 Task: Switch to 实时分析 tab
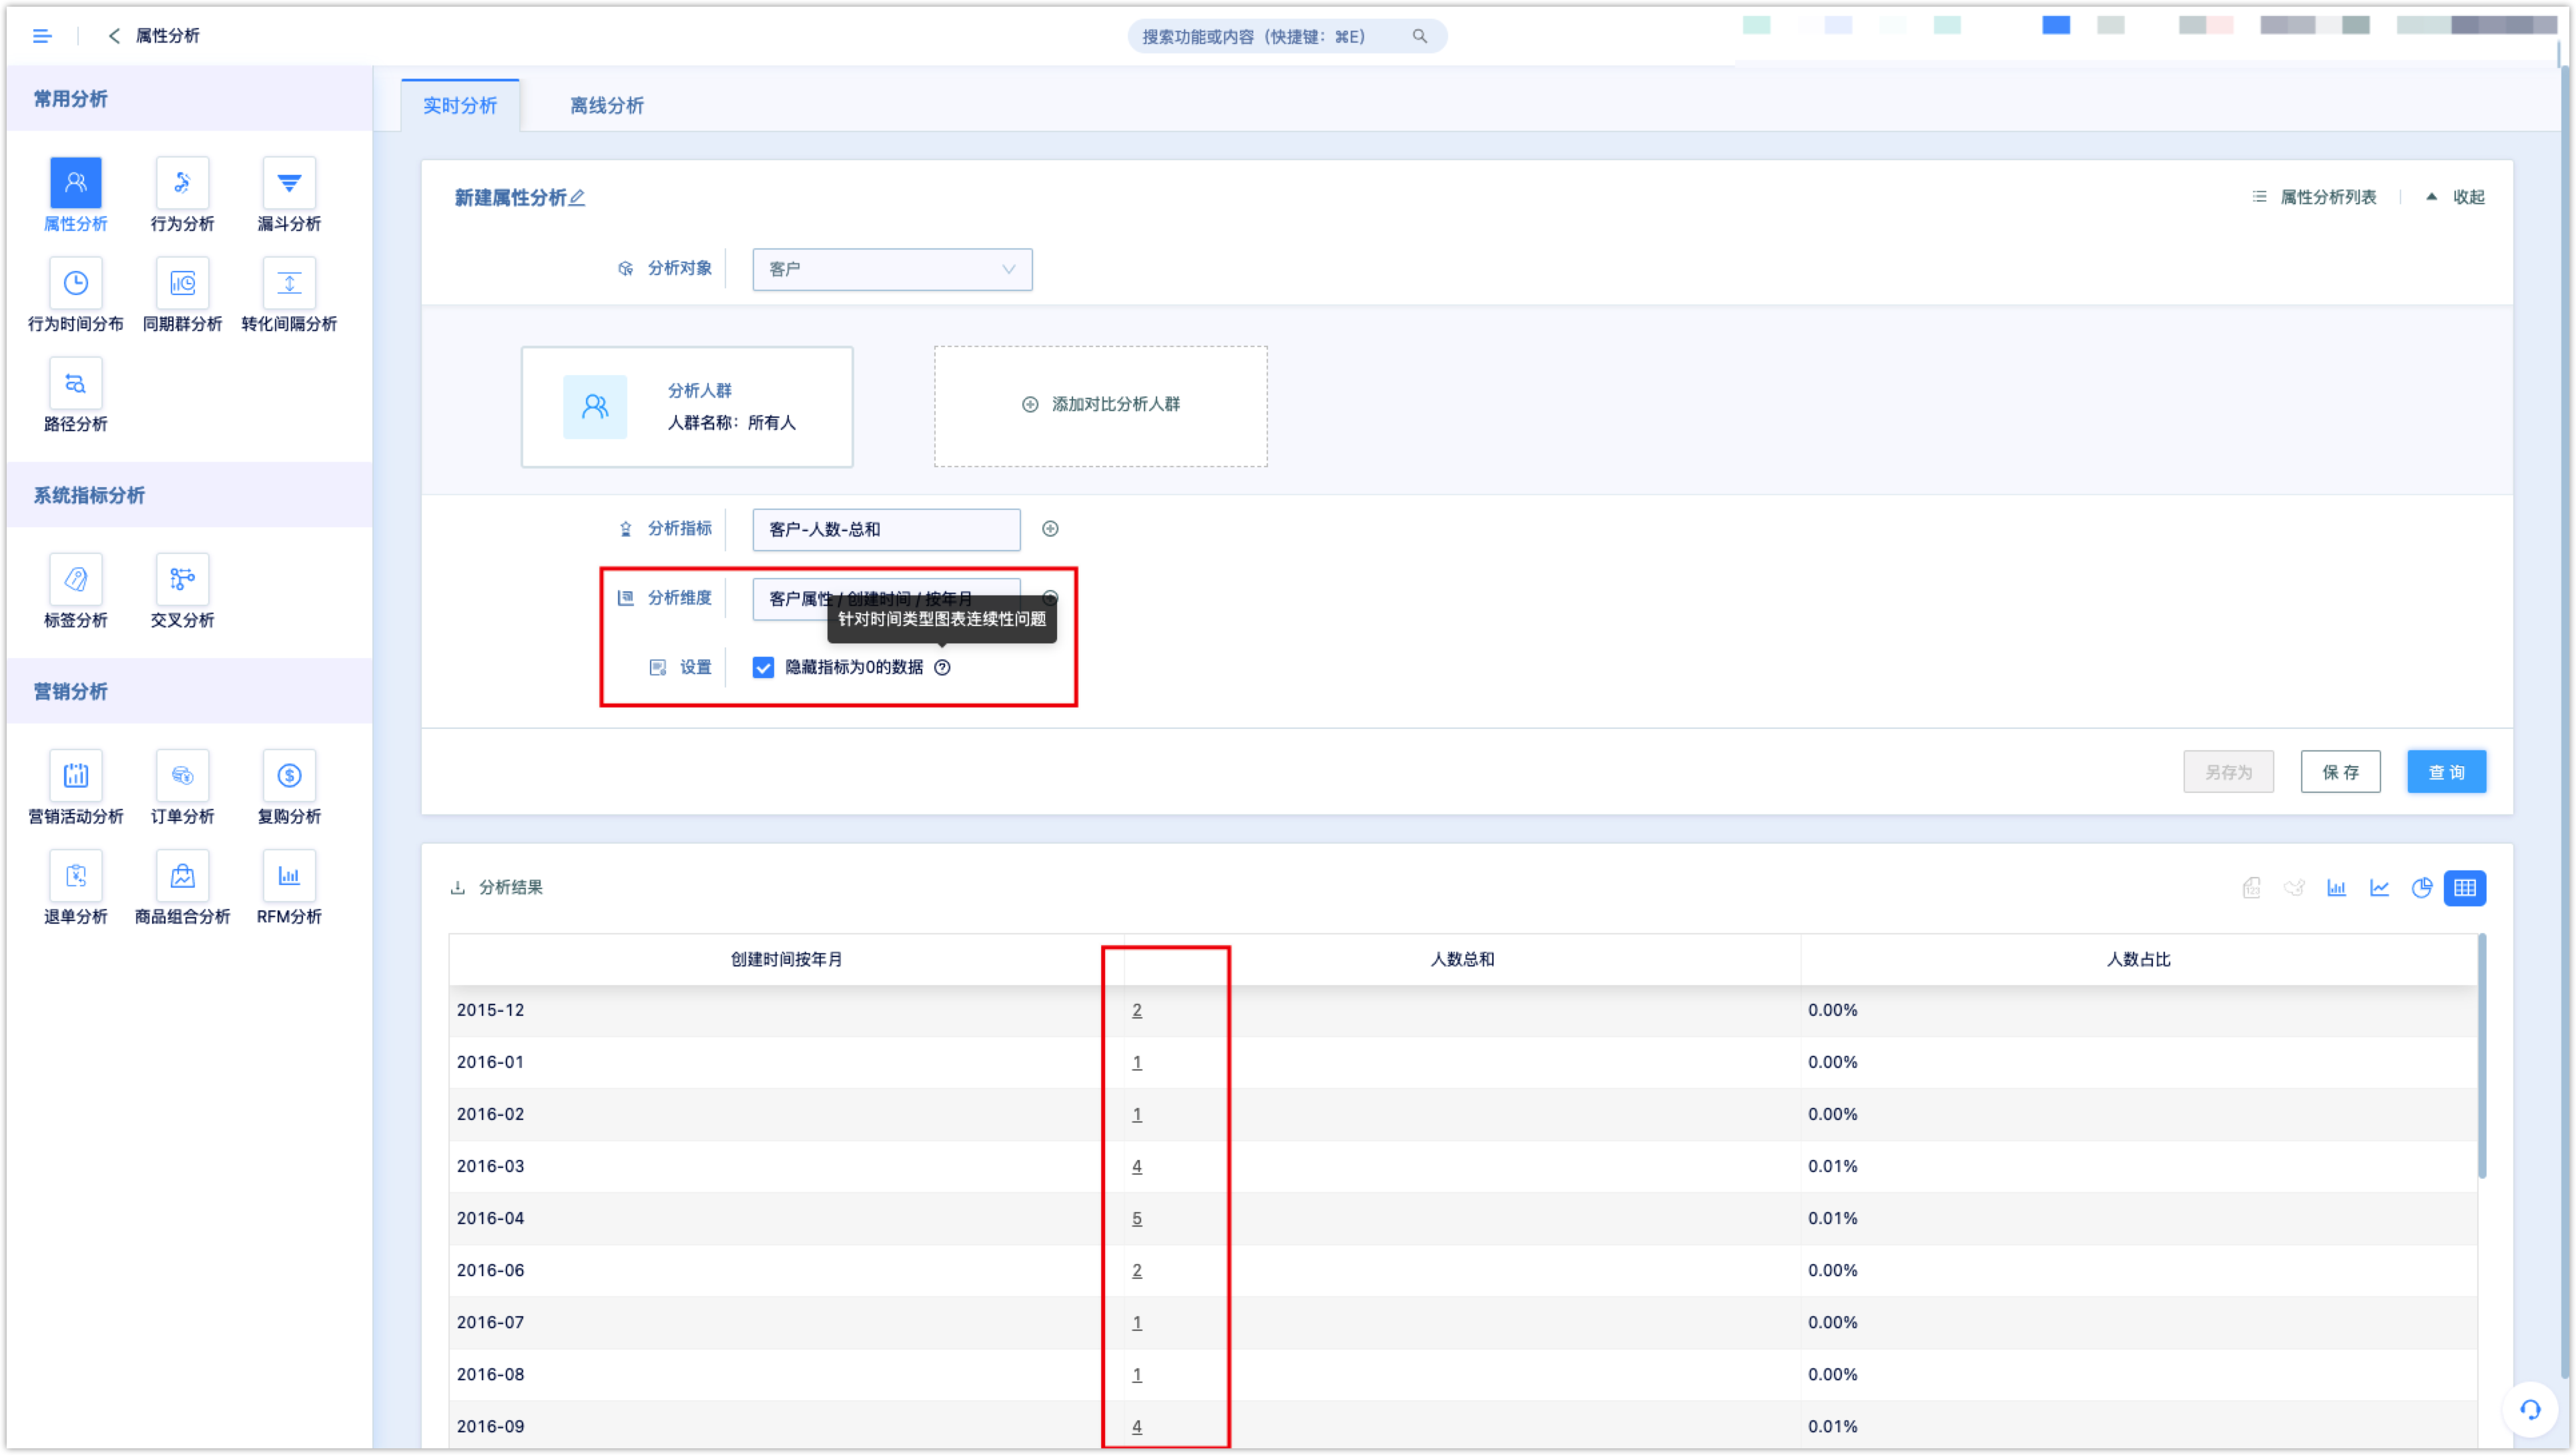(460, 105)
